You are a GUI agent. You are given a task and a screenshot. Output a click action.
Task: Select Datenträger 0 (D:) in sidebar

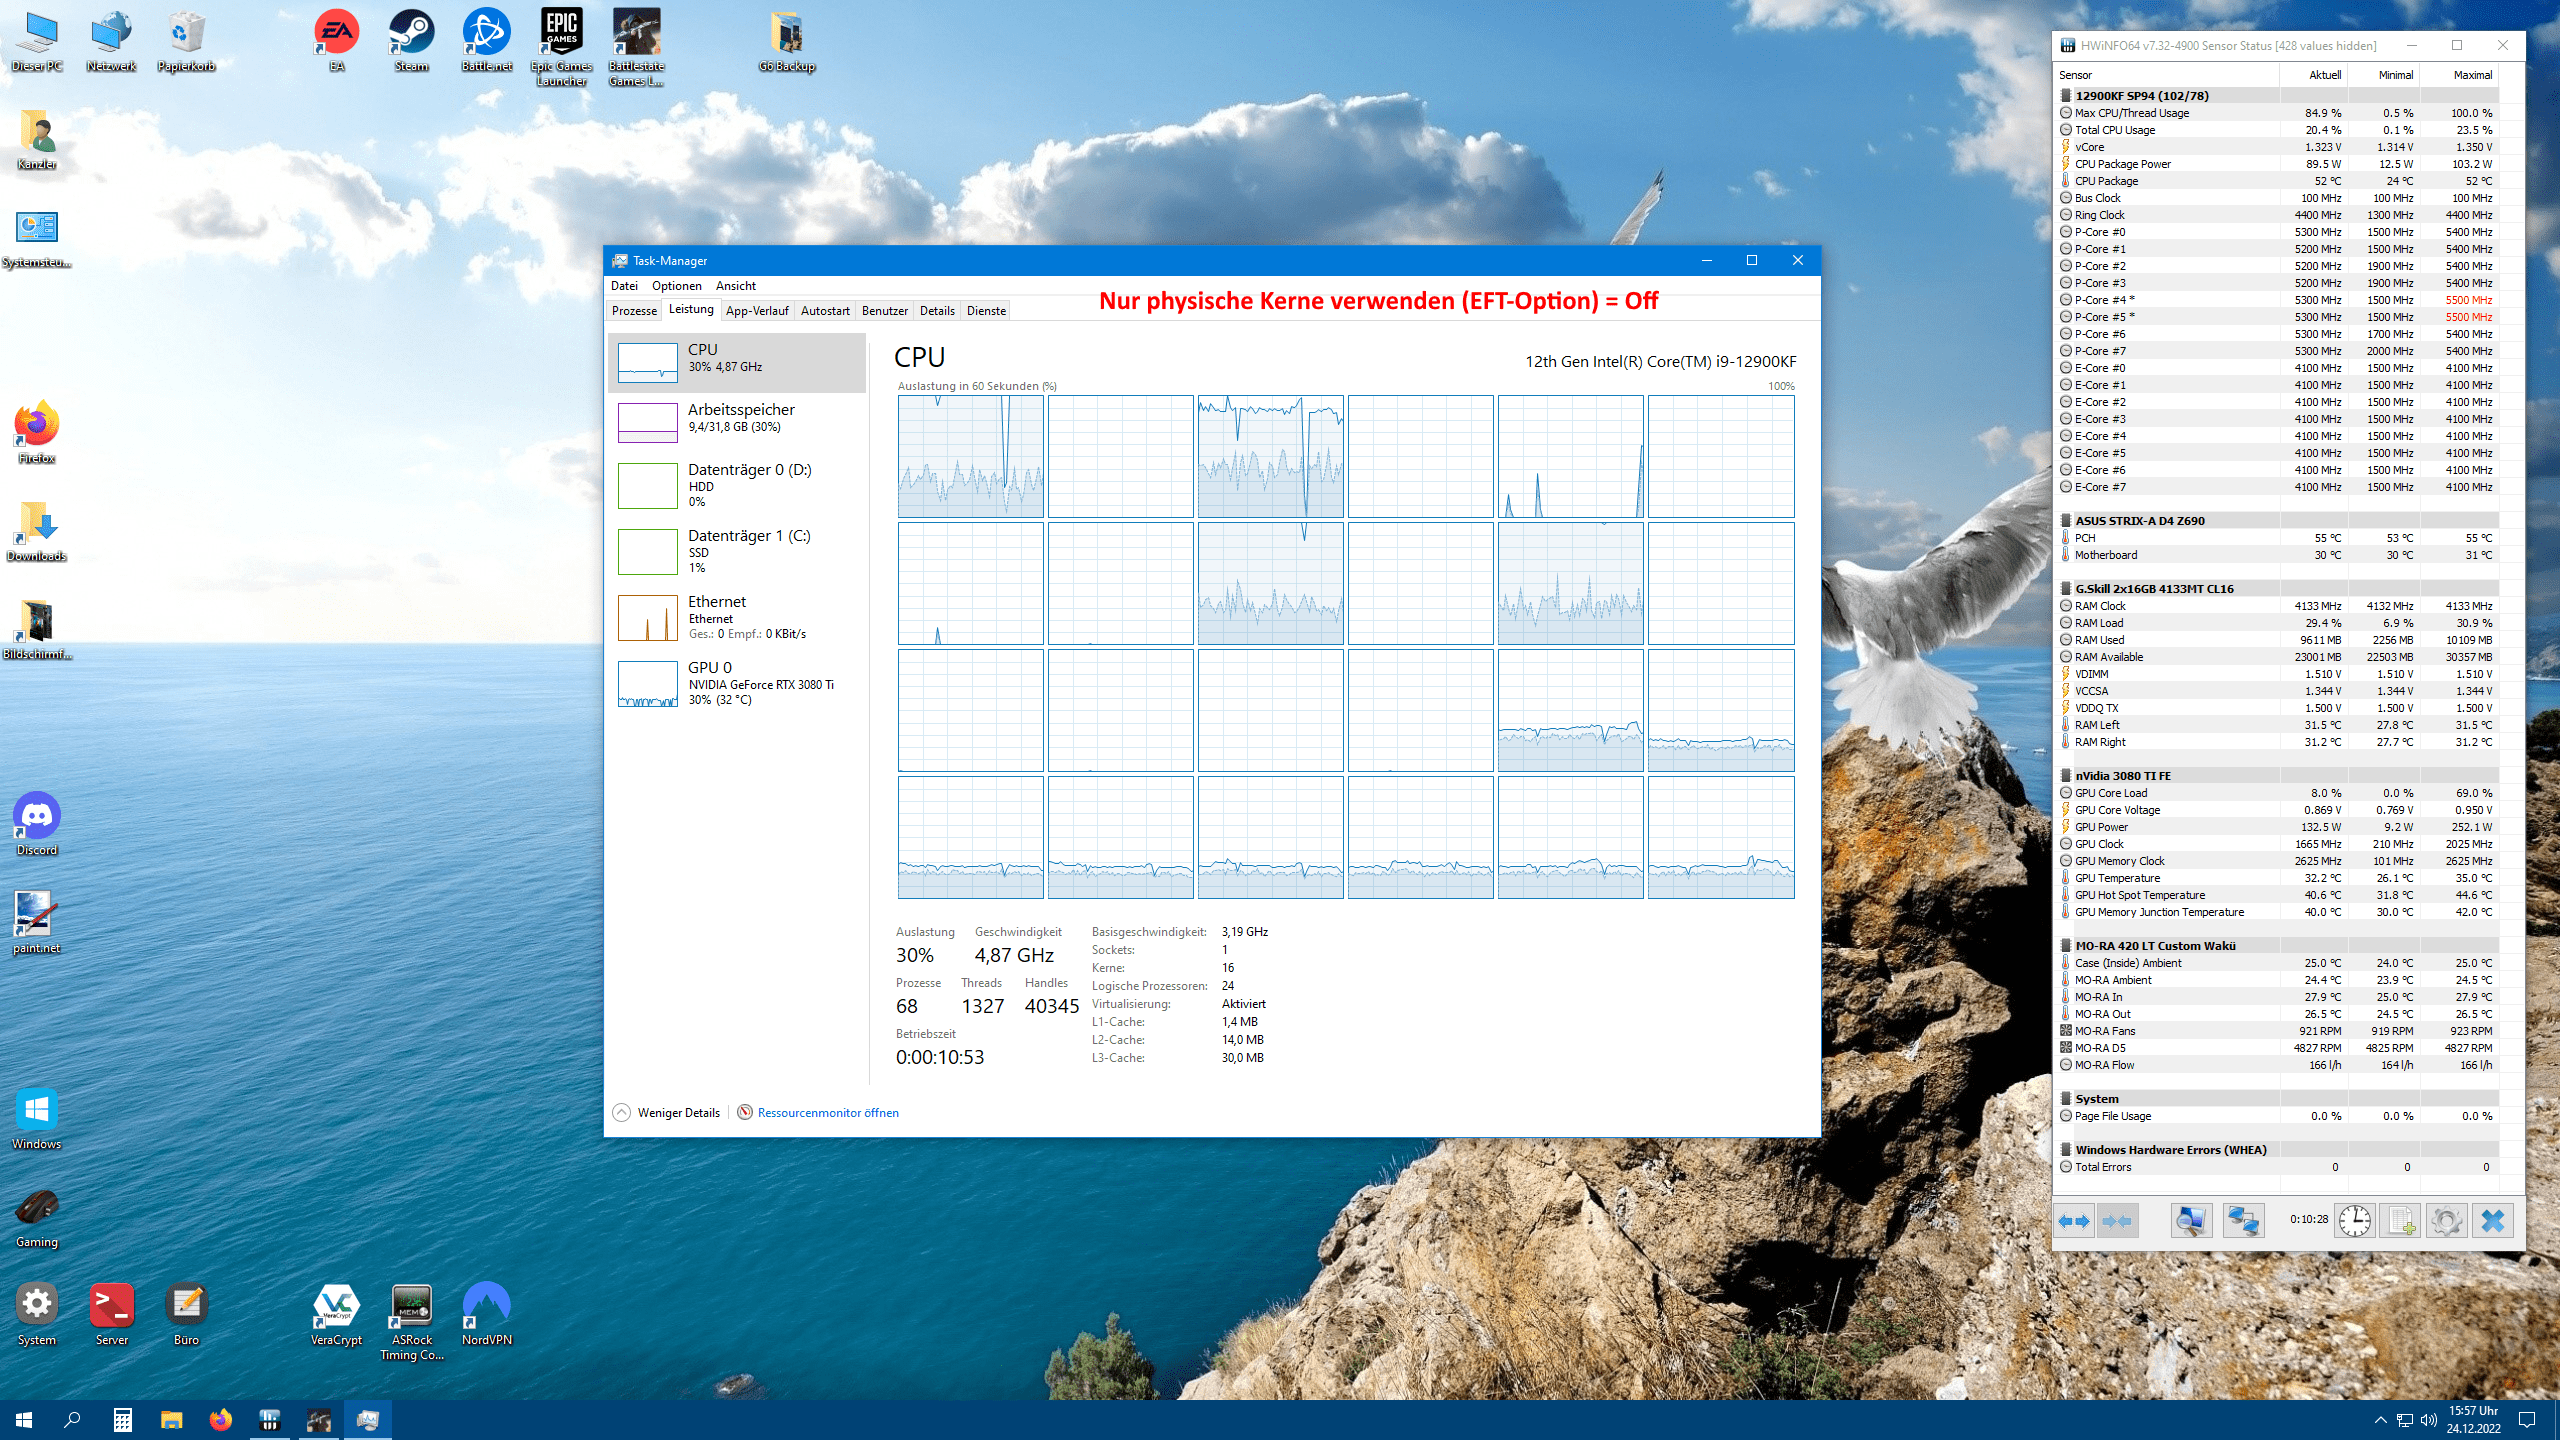(x=737, y=485)
